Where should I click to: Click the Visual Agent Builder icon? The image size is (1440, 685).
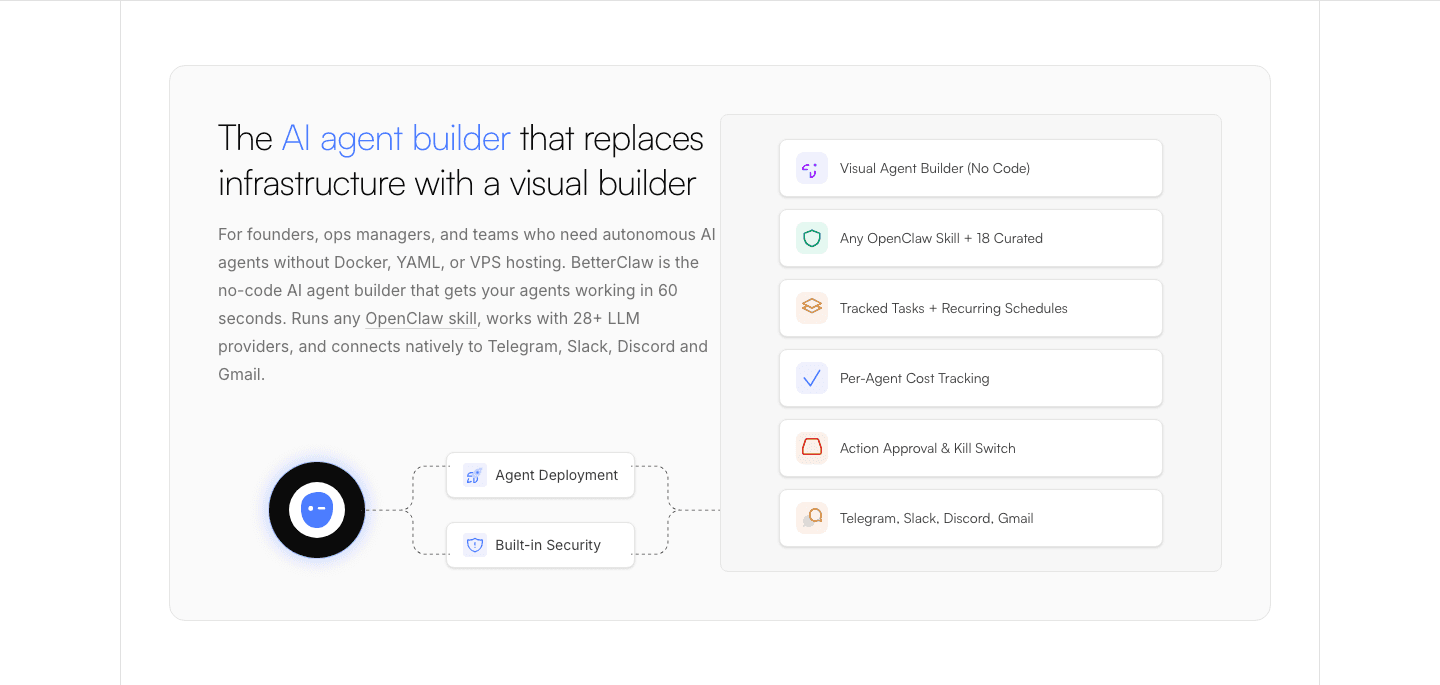[x=812, y=168]
